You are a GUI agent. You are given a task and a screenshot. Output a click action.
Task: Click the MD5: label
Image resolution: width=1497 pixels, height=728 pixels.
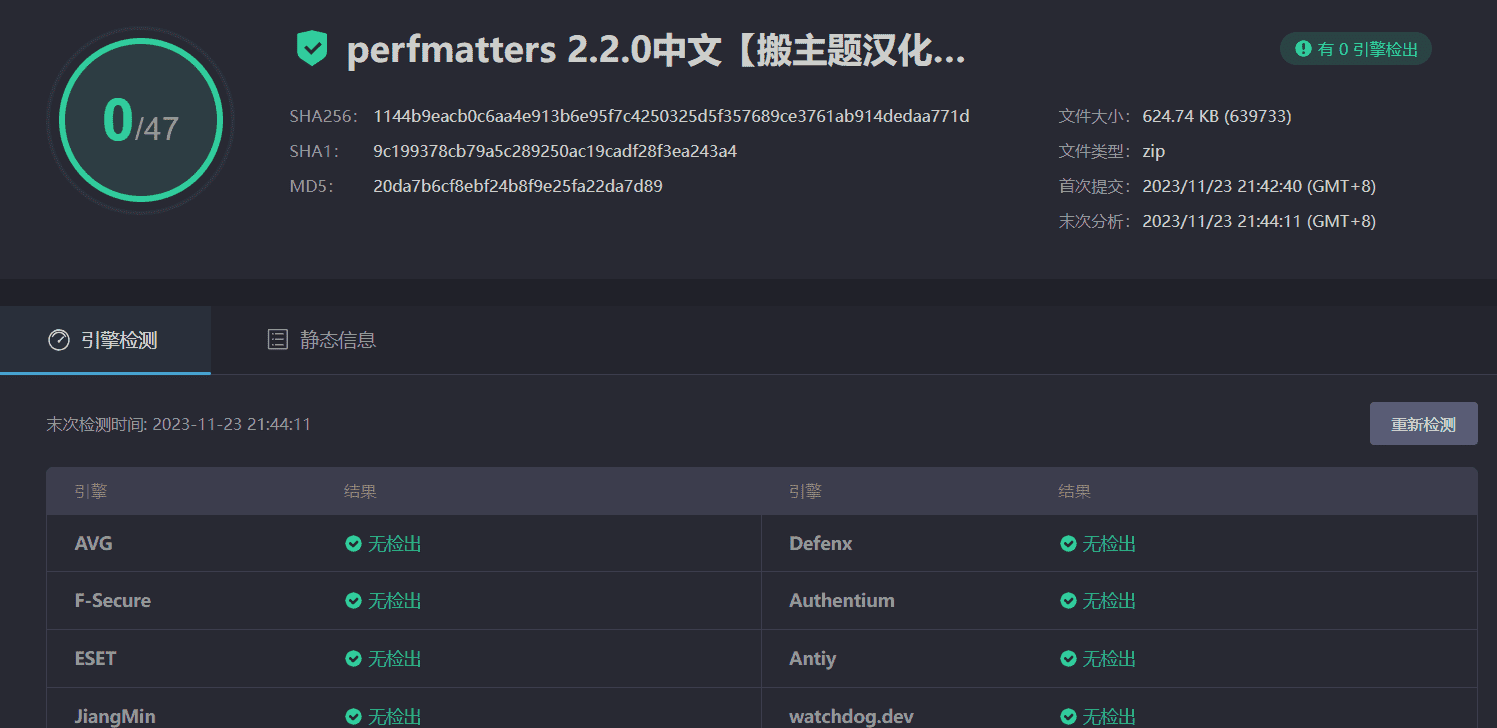pos(311,186)
